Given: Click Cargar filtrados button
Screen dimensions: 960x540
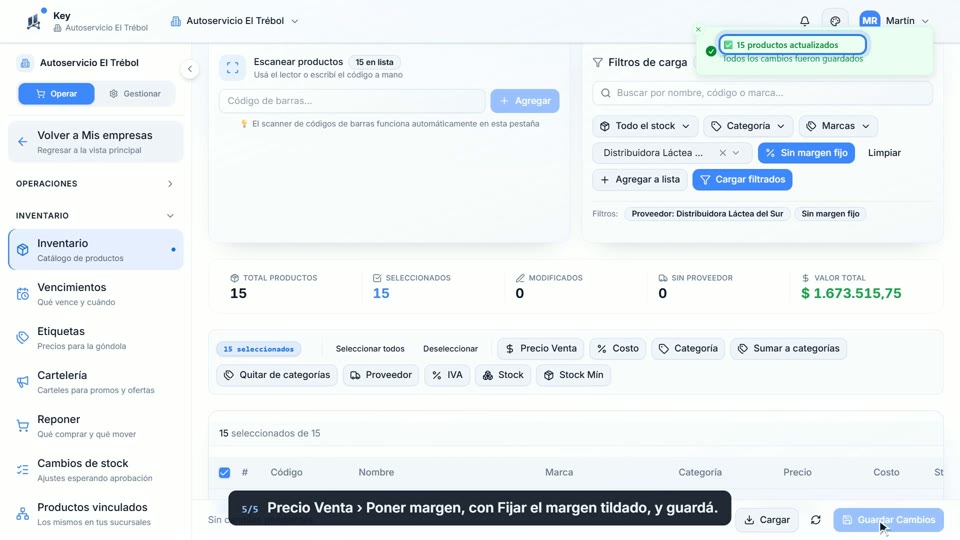Looking at the screenshot, I should [x=742, y=179].
